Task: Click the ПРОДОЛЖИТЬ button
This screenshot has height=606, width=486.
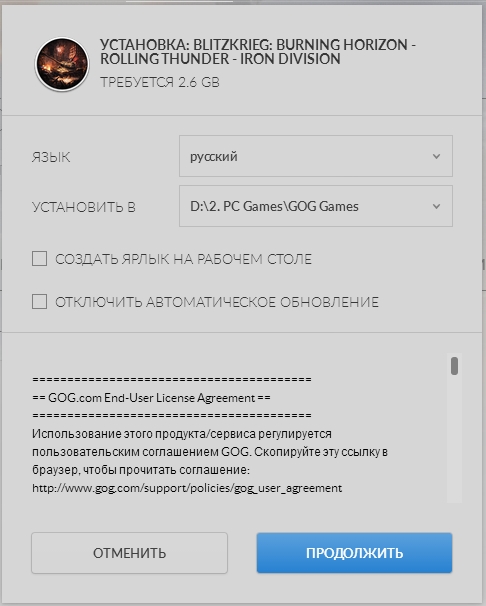Action: tap(354, 553)
